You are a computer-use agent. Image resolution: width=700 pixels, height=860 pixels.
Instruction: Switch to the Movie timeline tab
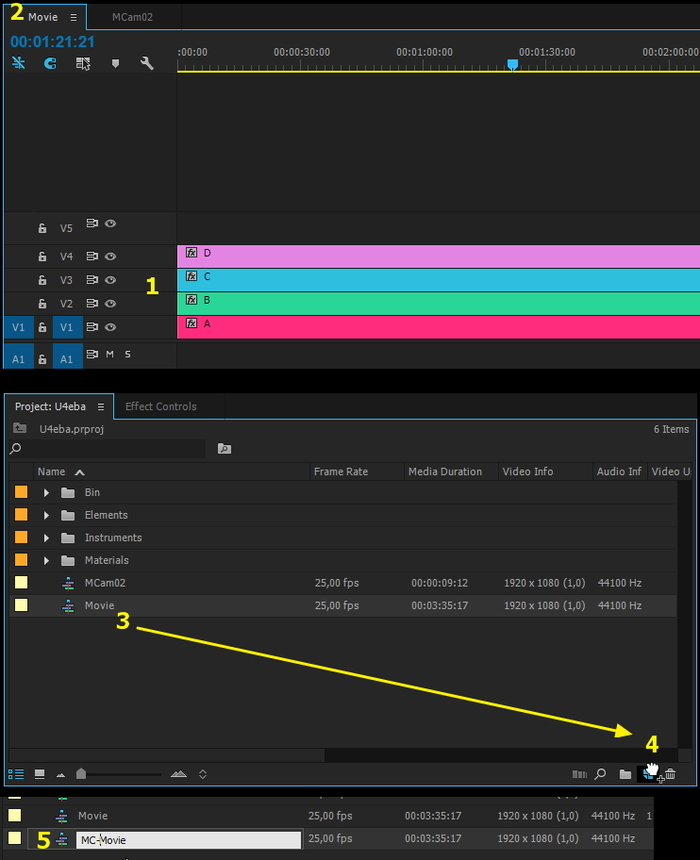43,18
